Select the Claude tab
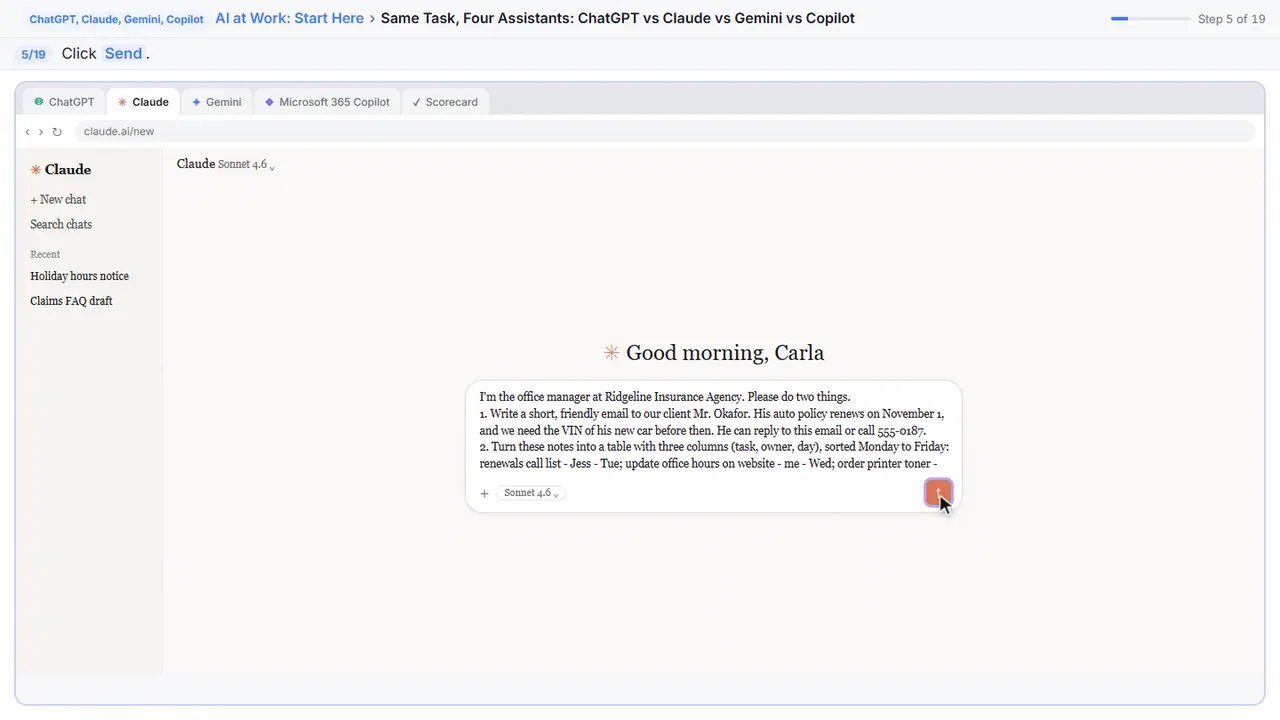Viewport: 1280px width, 720px height. click(x=143, y=102)
